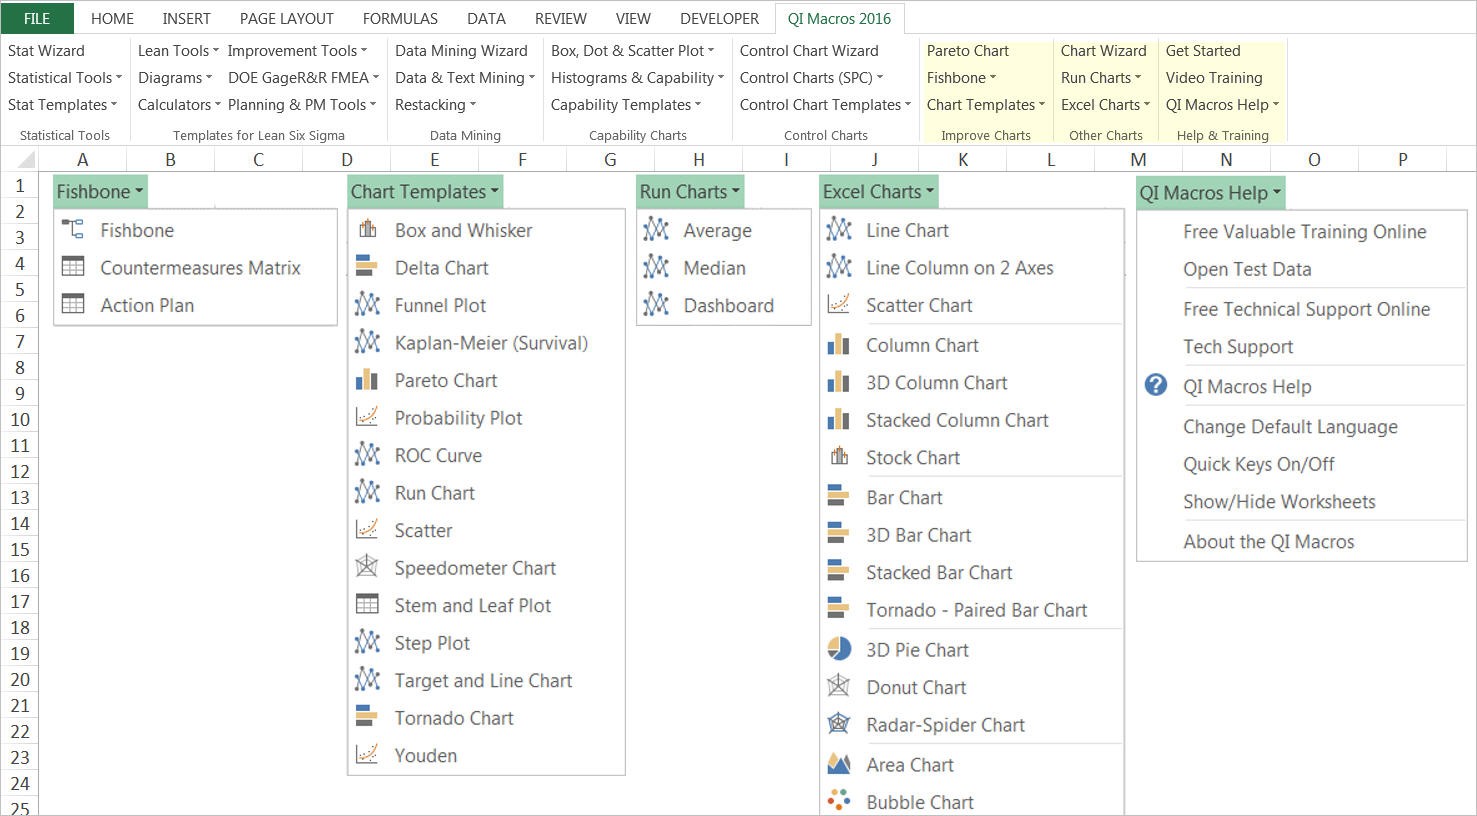Viewport: 1477px width, 816px height.
Task: Click the blue QI Macros Help question icon
Action: pyautogui.click(x=1156, y=386)
